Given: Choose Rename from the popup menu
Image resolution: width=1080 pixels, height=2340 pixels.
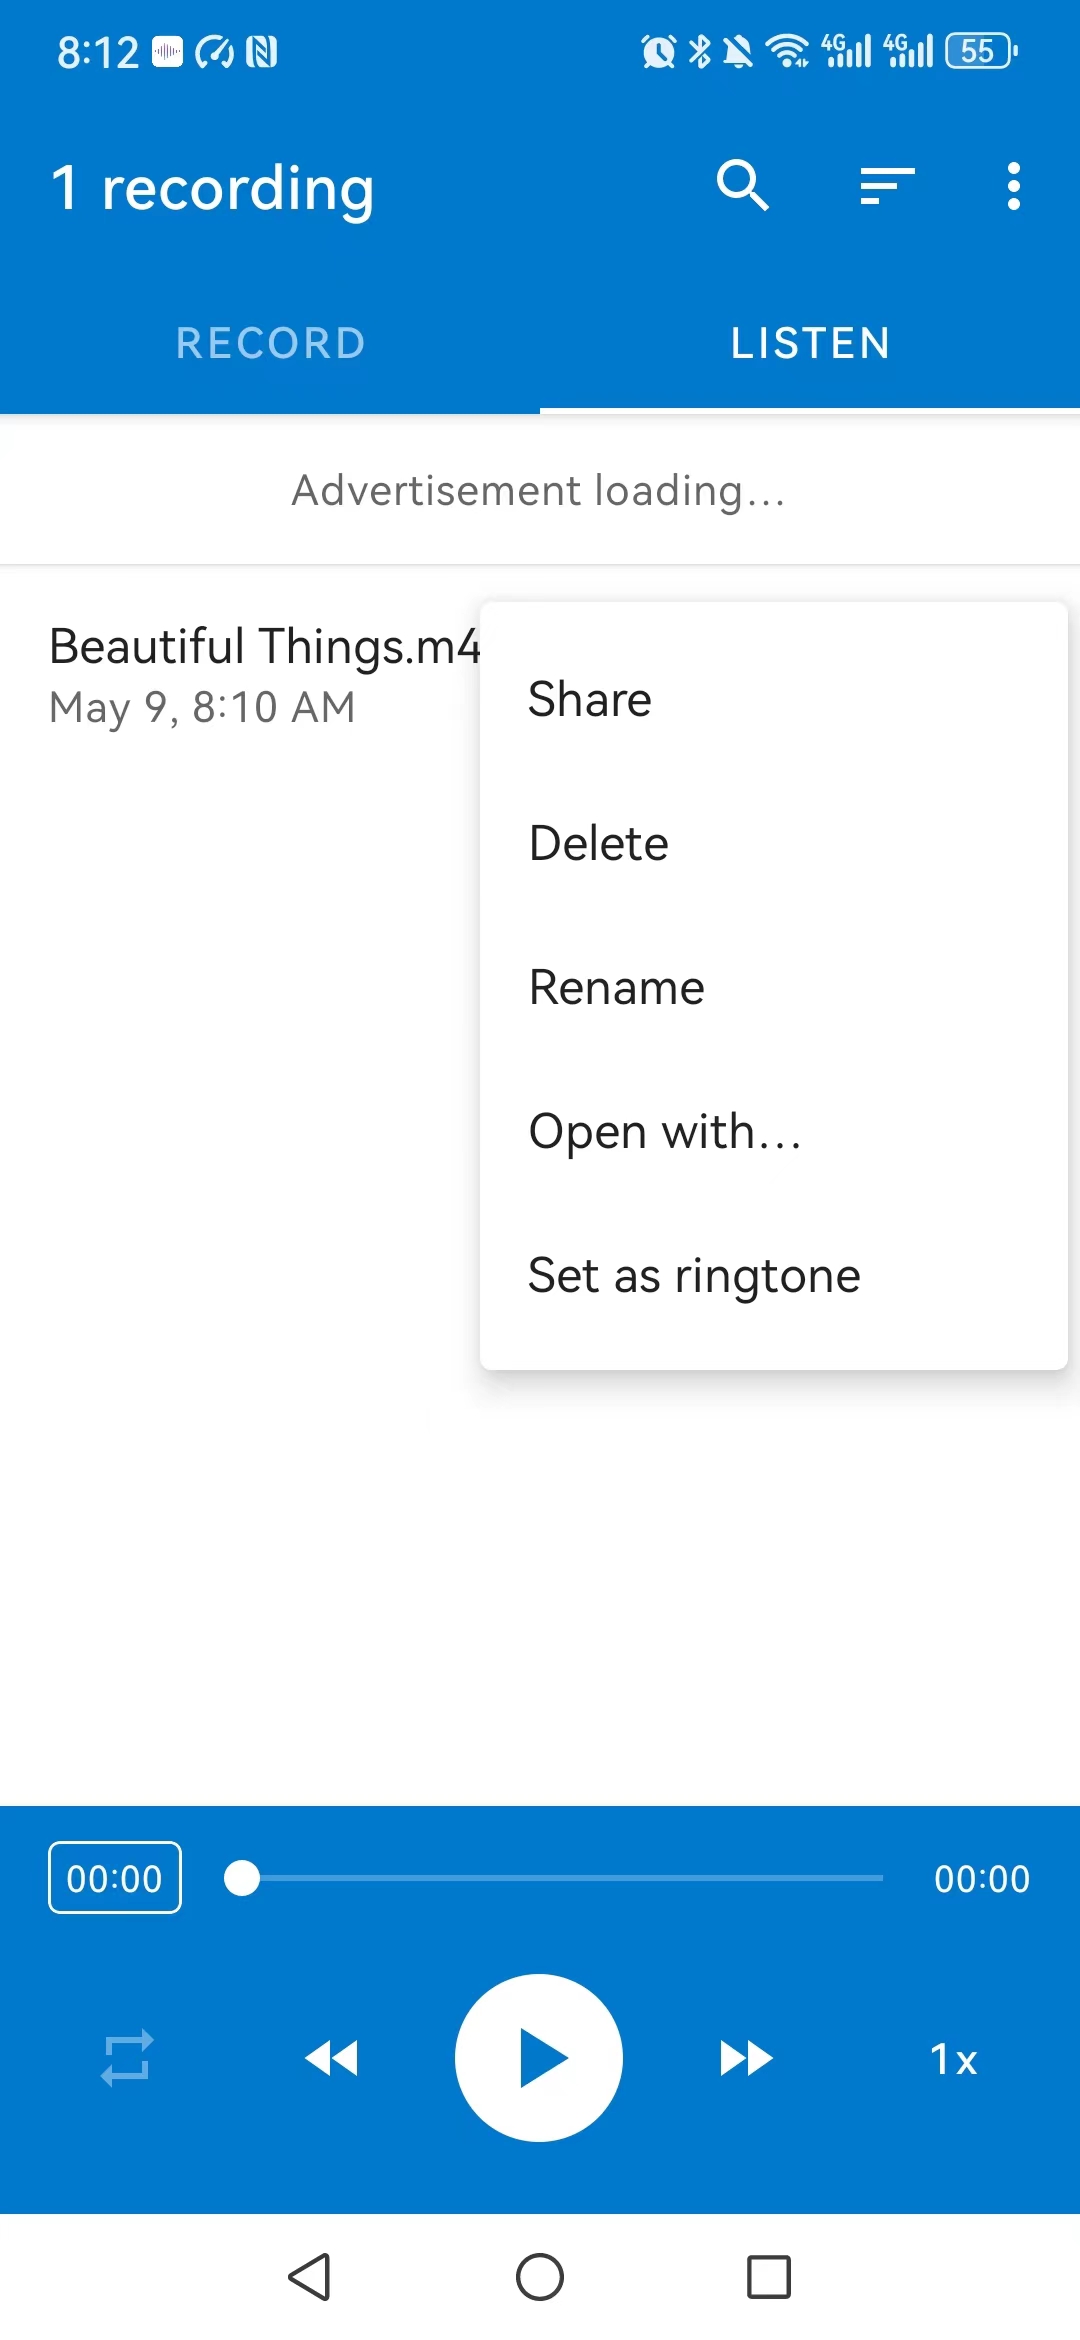Looking at the screenshot, I should tap(617, 987).
